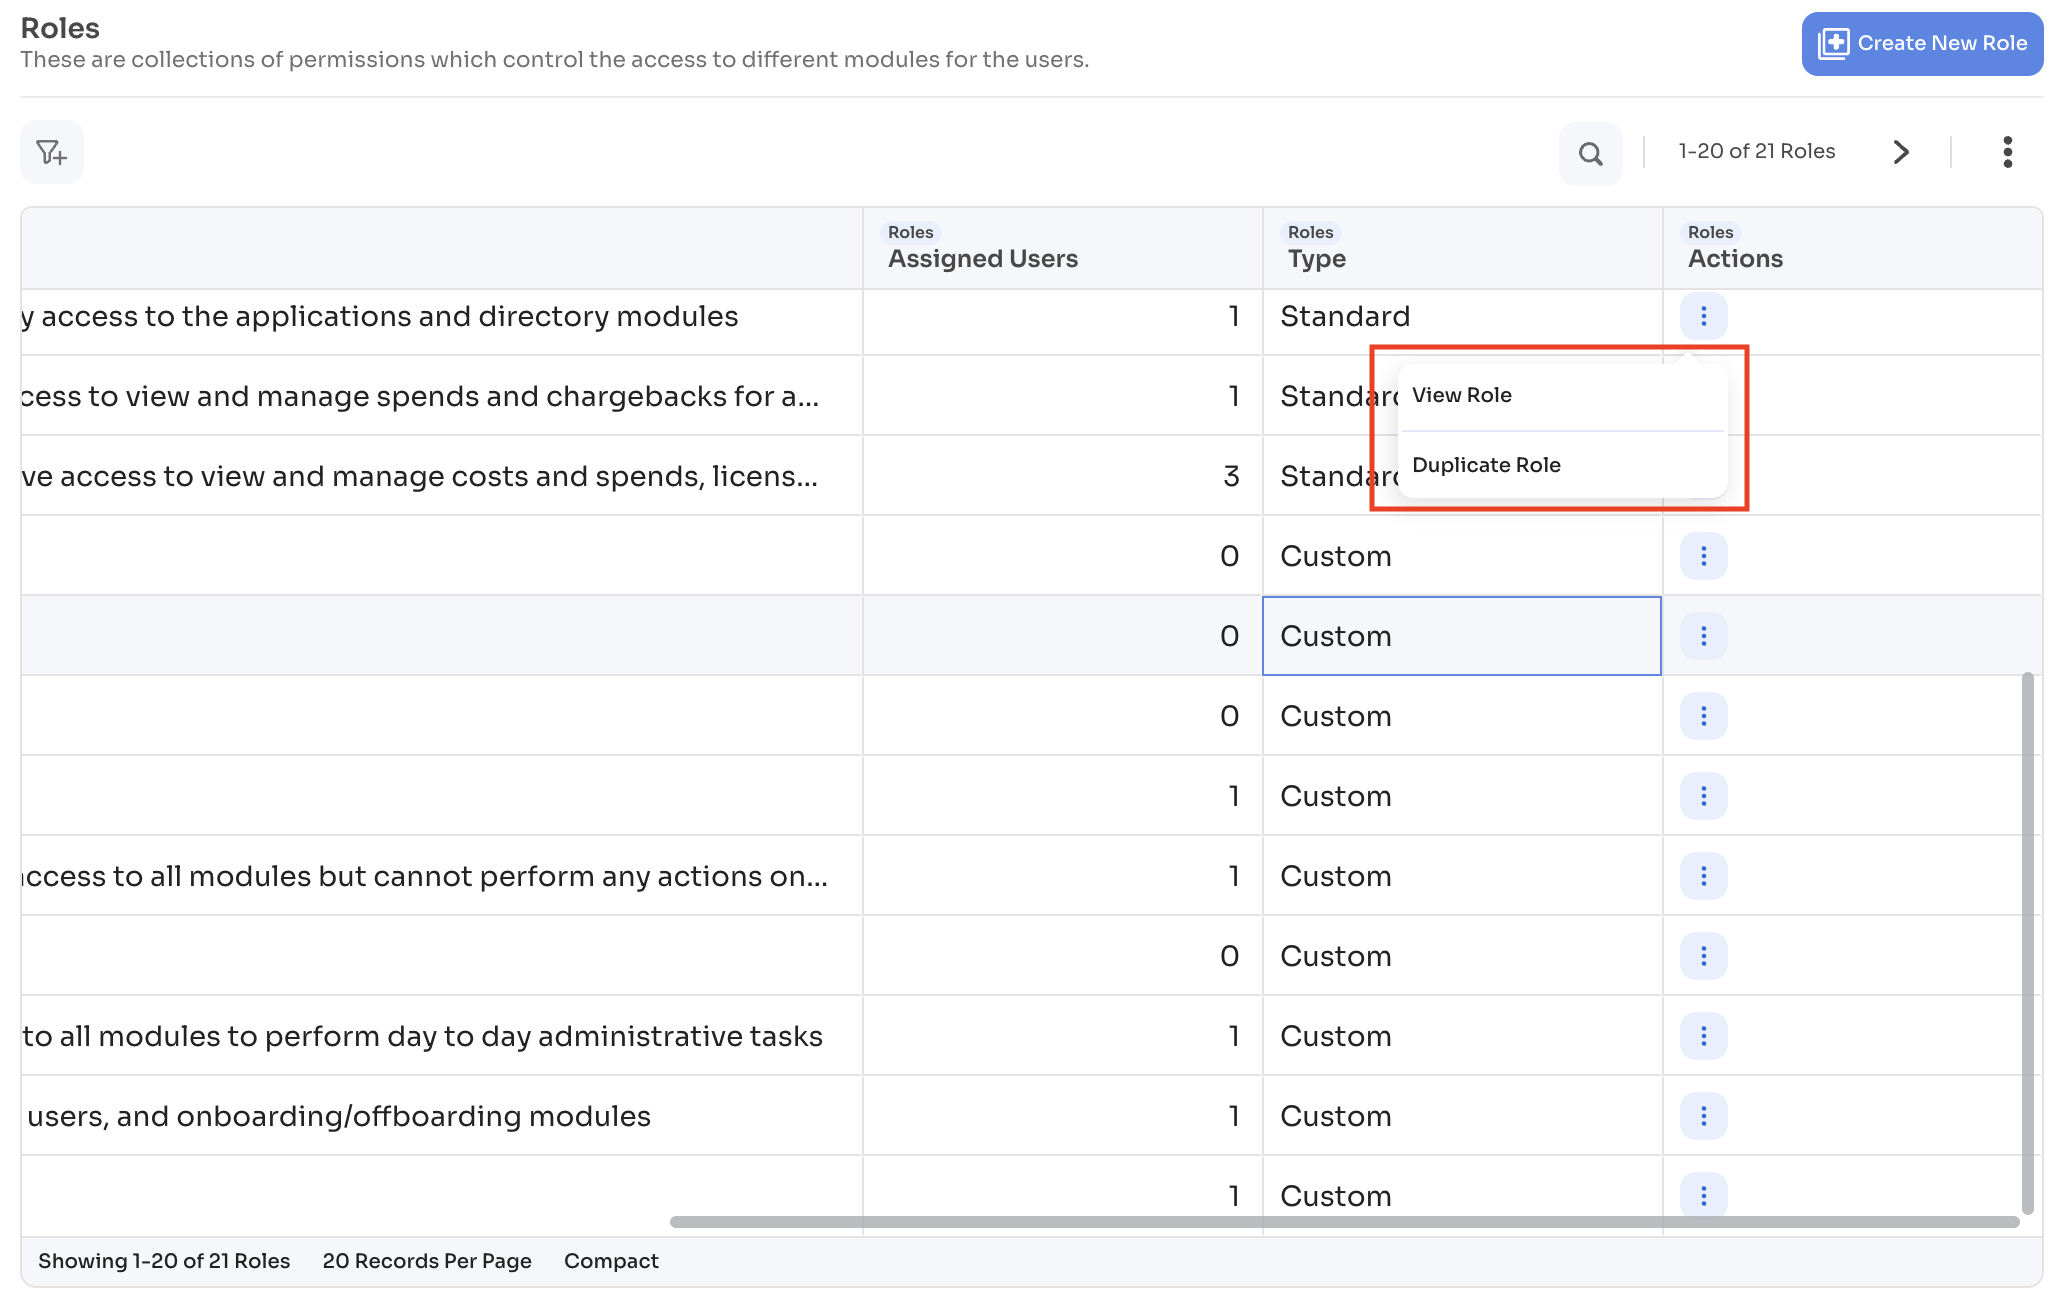The width and height of the screenshot is (2062, 1298).
Task: Open actions menu for first Standard role
Action: [x=1703, y=316]
